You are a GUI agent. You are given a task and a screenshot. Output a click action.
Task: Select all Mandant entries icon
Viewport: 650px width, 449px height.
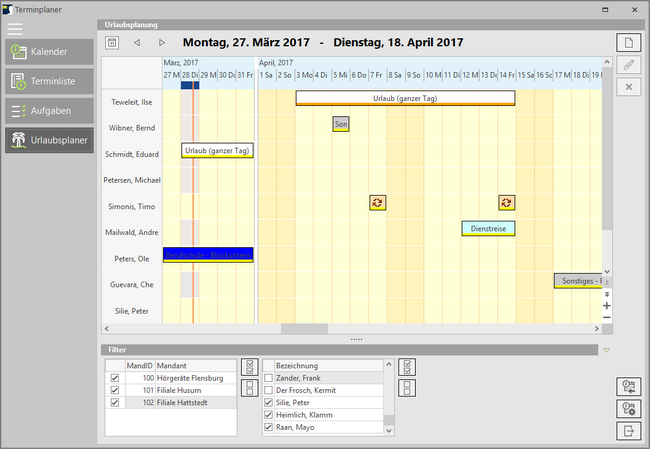tap(249, 367)
